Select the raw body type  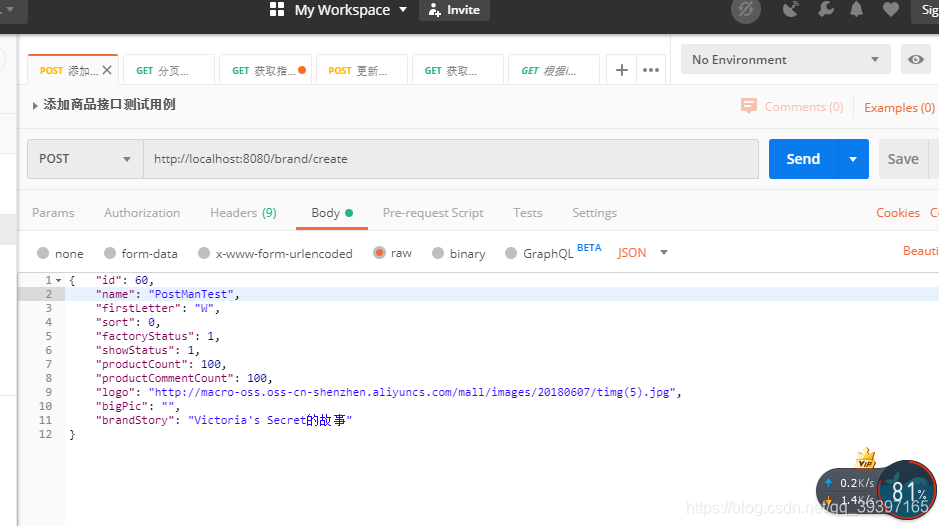click(379, 253)
